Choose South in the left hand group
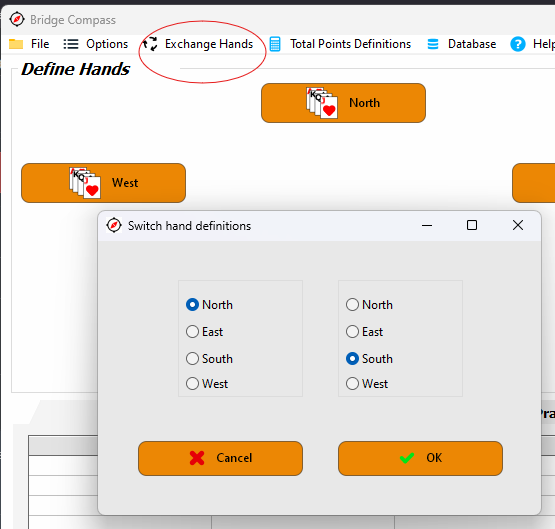 pyautogui.click(x=209, y=358)
